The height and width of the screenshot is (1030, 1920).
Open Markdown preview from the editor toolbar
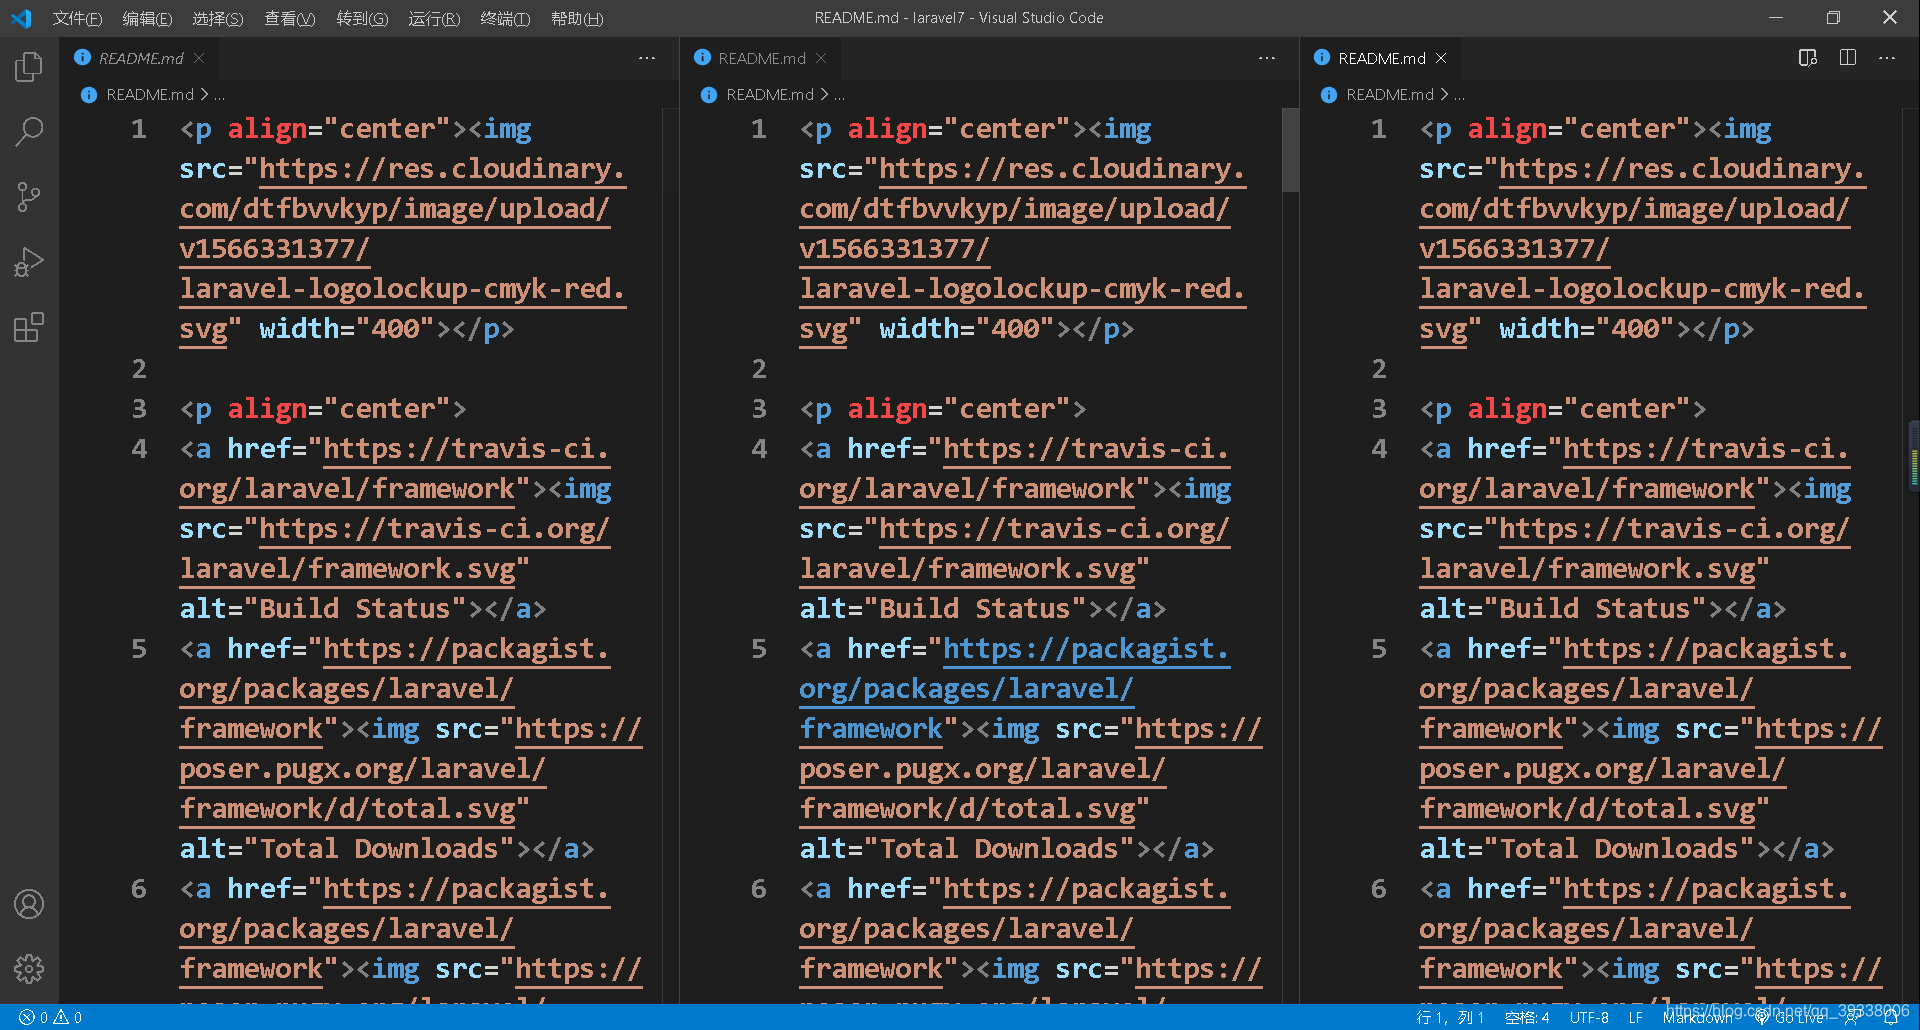click(x=1807, y=58)
